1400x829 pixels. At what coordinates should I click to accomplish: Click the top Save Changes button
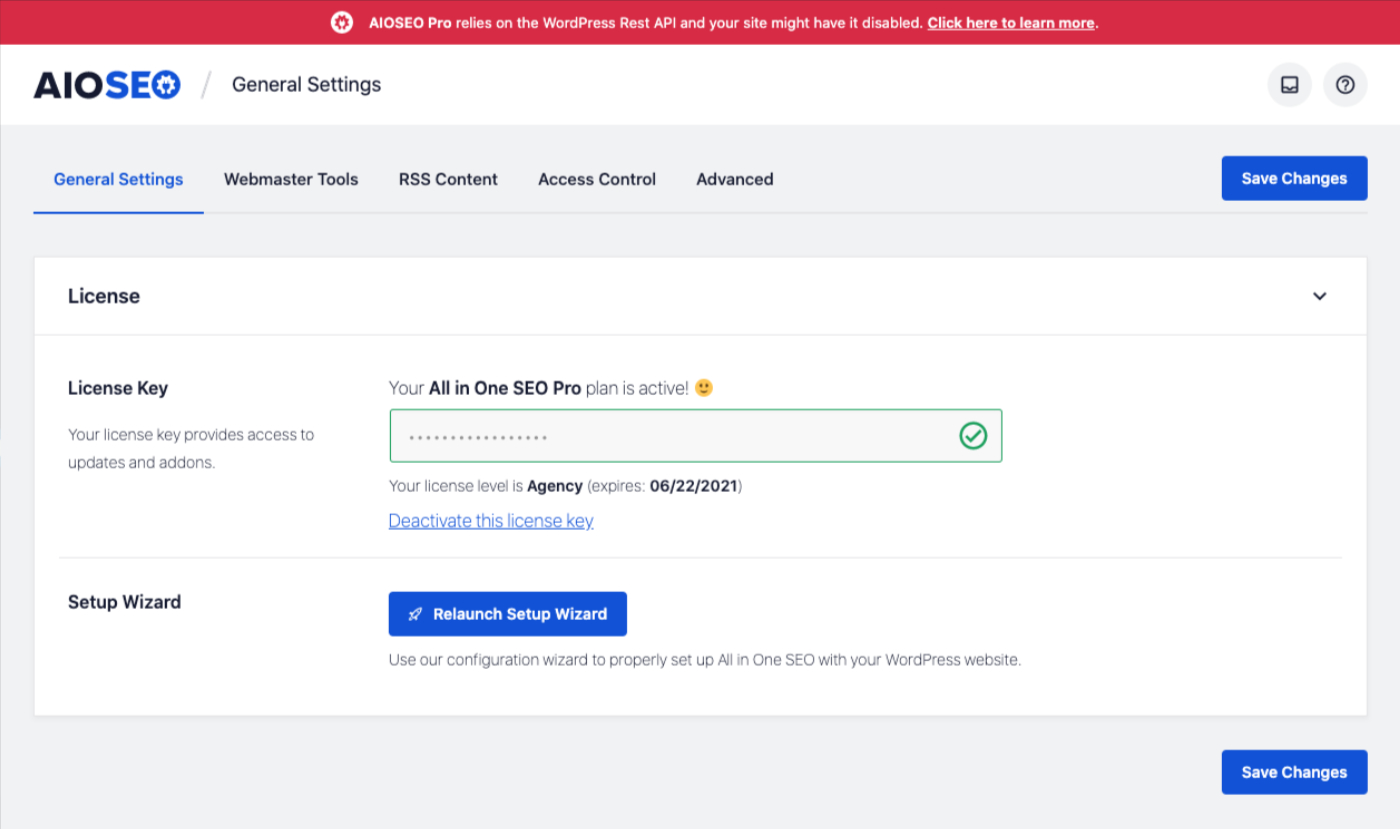1294,178
